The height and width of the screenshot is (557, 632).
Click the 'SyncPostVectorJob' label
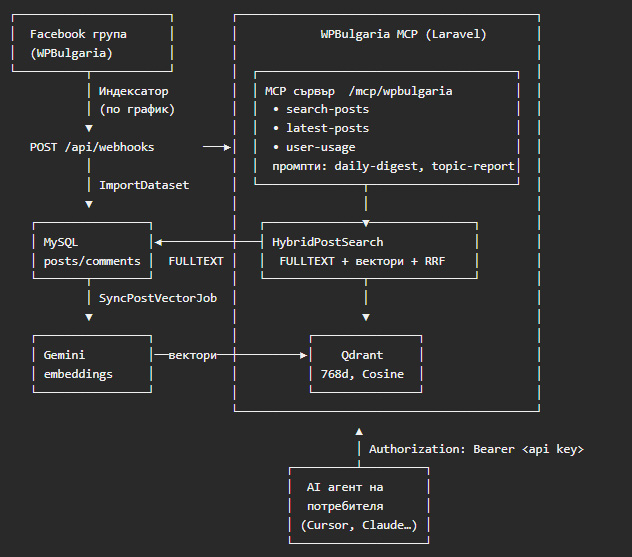[158, 298]
